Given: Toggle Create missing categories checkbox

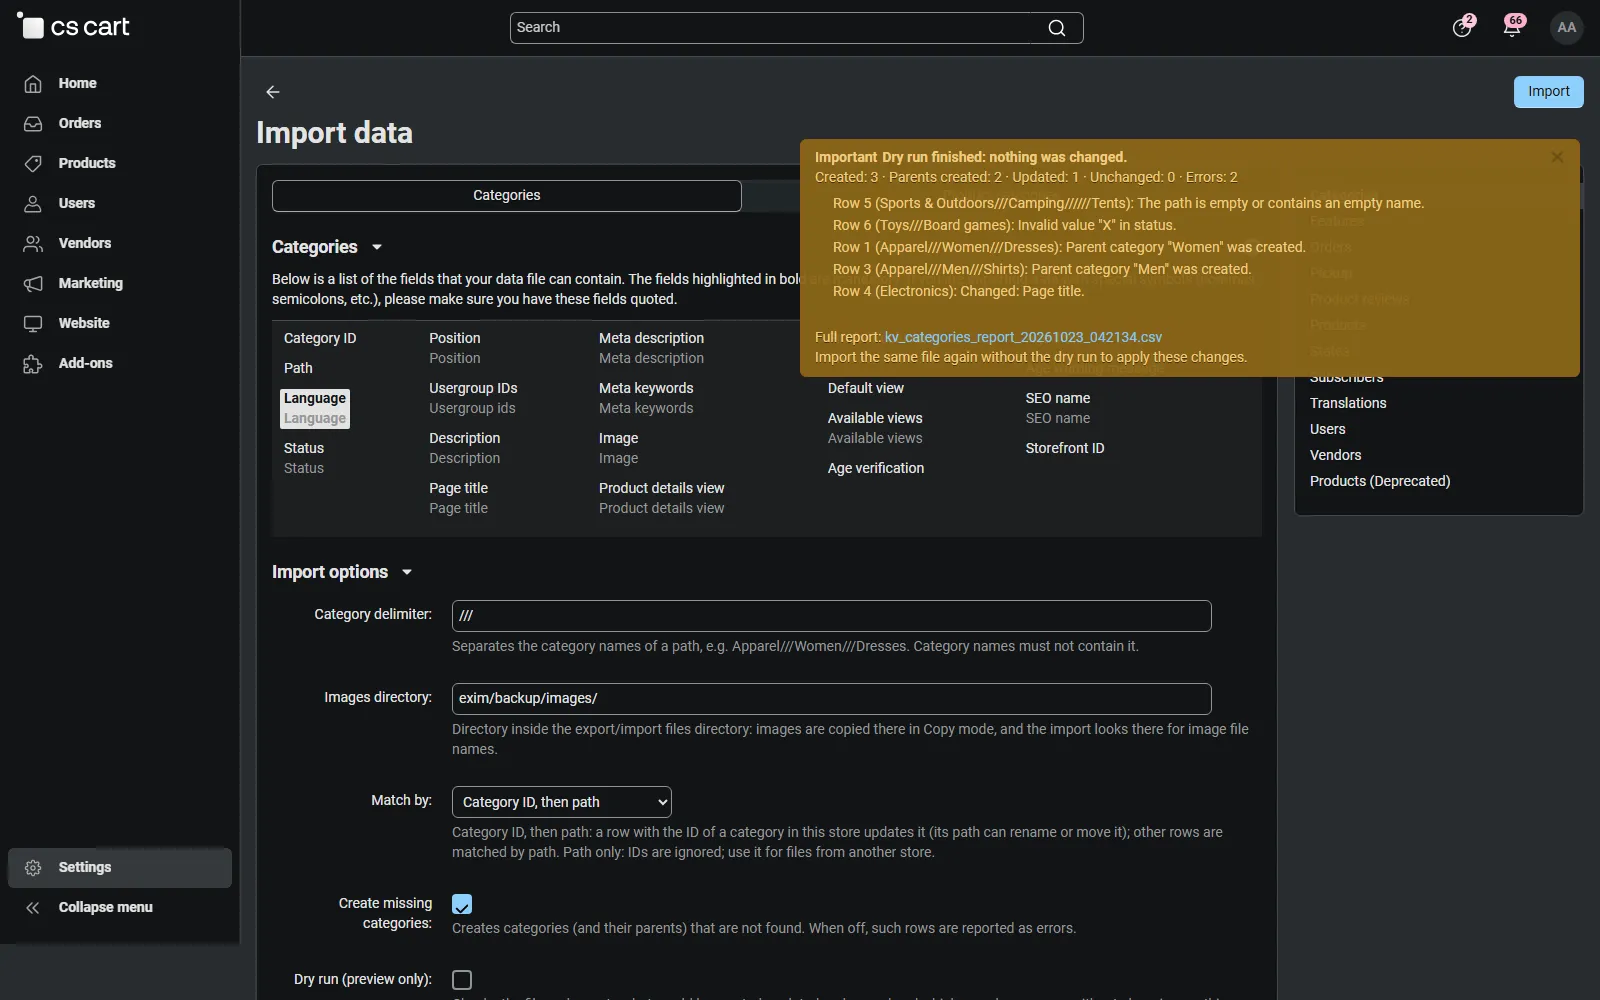Looking at the screenshot, I should pos(462,904).
